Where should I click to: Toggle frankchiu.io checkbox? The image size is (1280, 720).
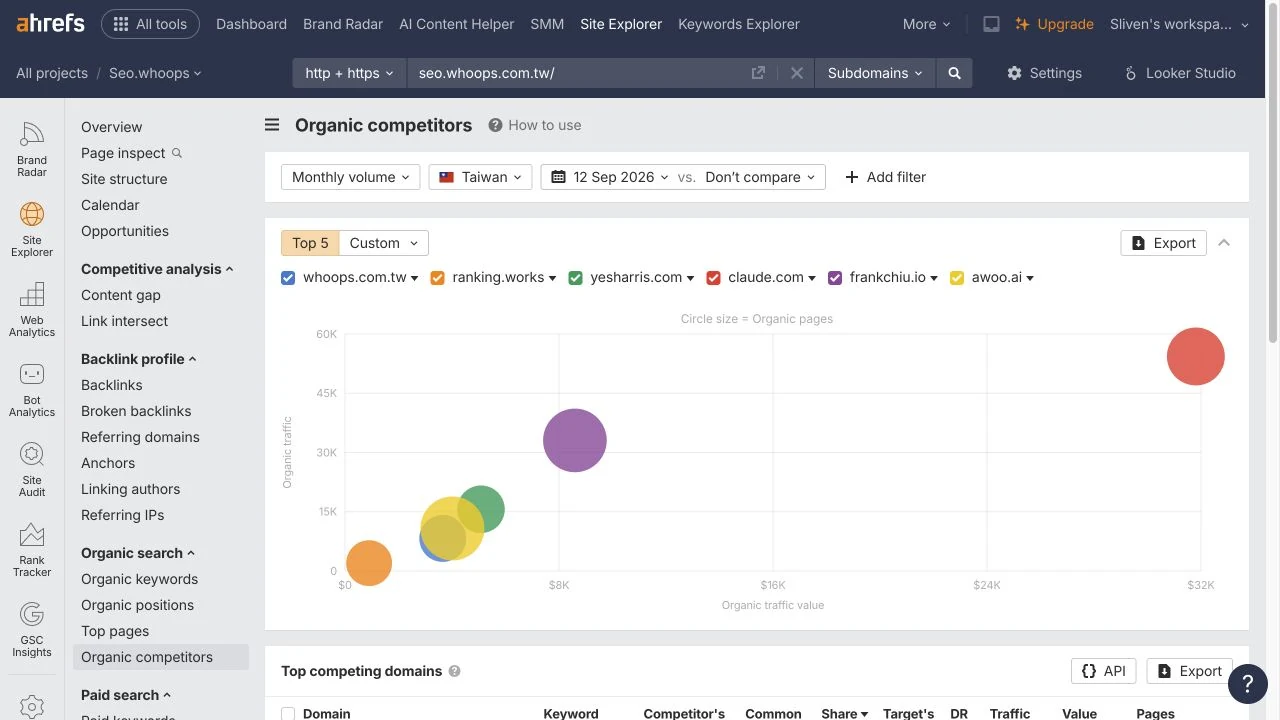coord(835,278)
